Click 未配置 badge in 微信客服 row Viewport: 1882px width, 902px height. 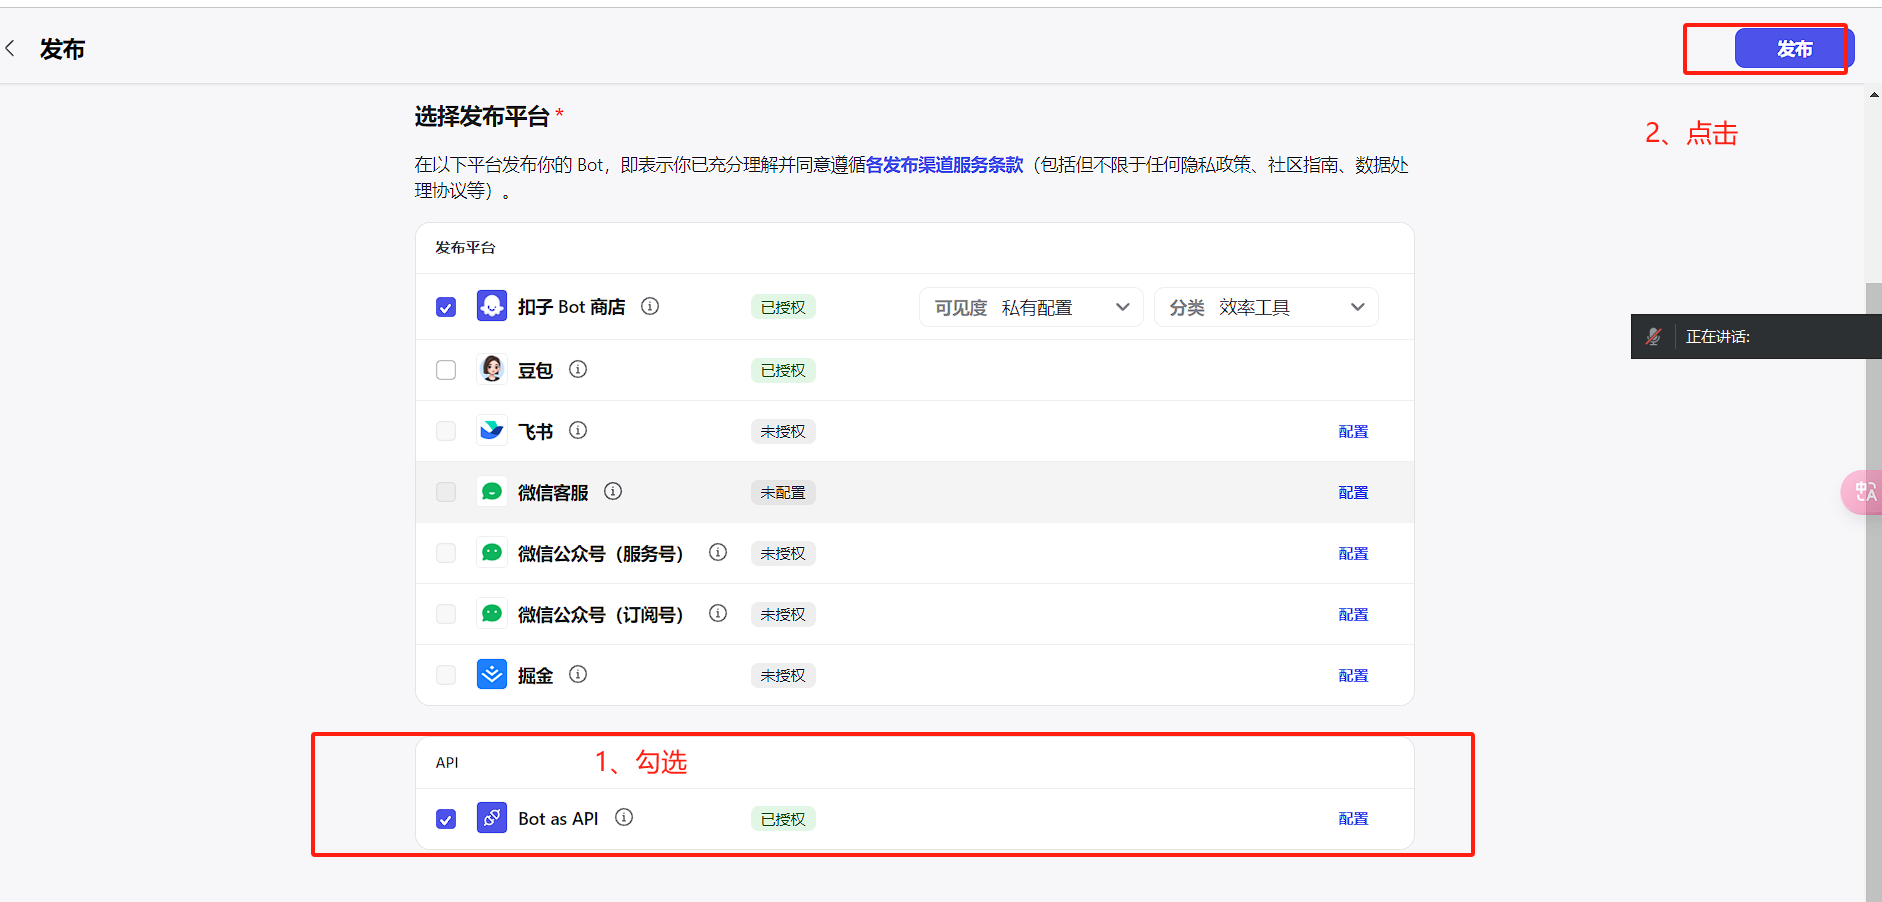pyautogui.click(x=783, y=492)
